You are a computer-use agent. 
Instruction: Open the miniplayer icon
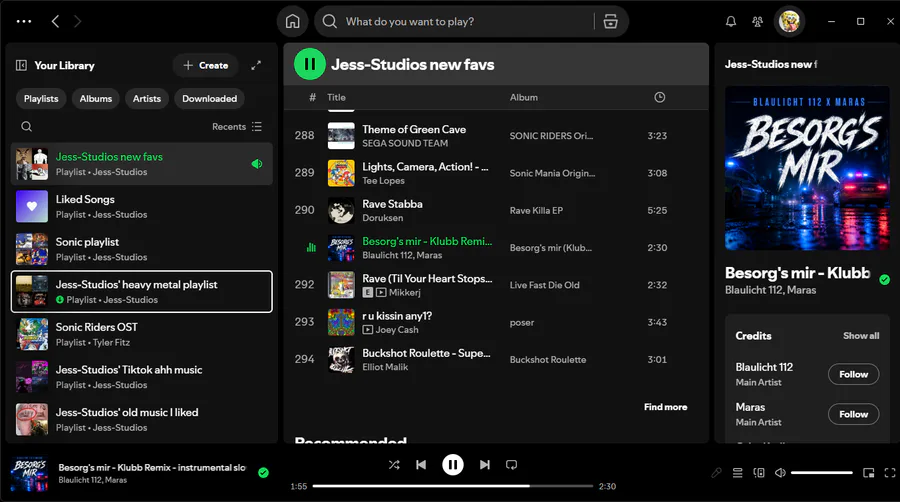click(x=868, y=473)
